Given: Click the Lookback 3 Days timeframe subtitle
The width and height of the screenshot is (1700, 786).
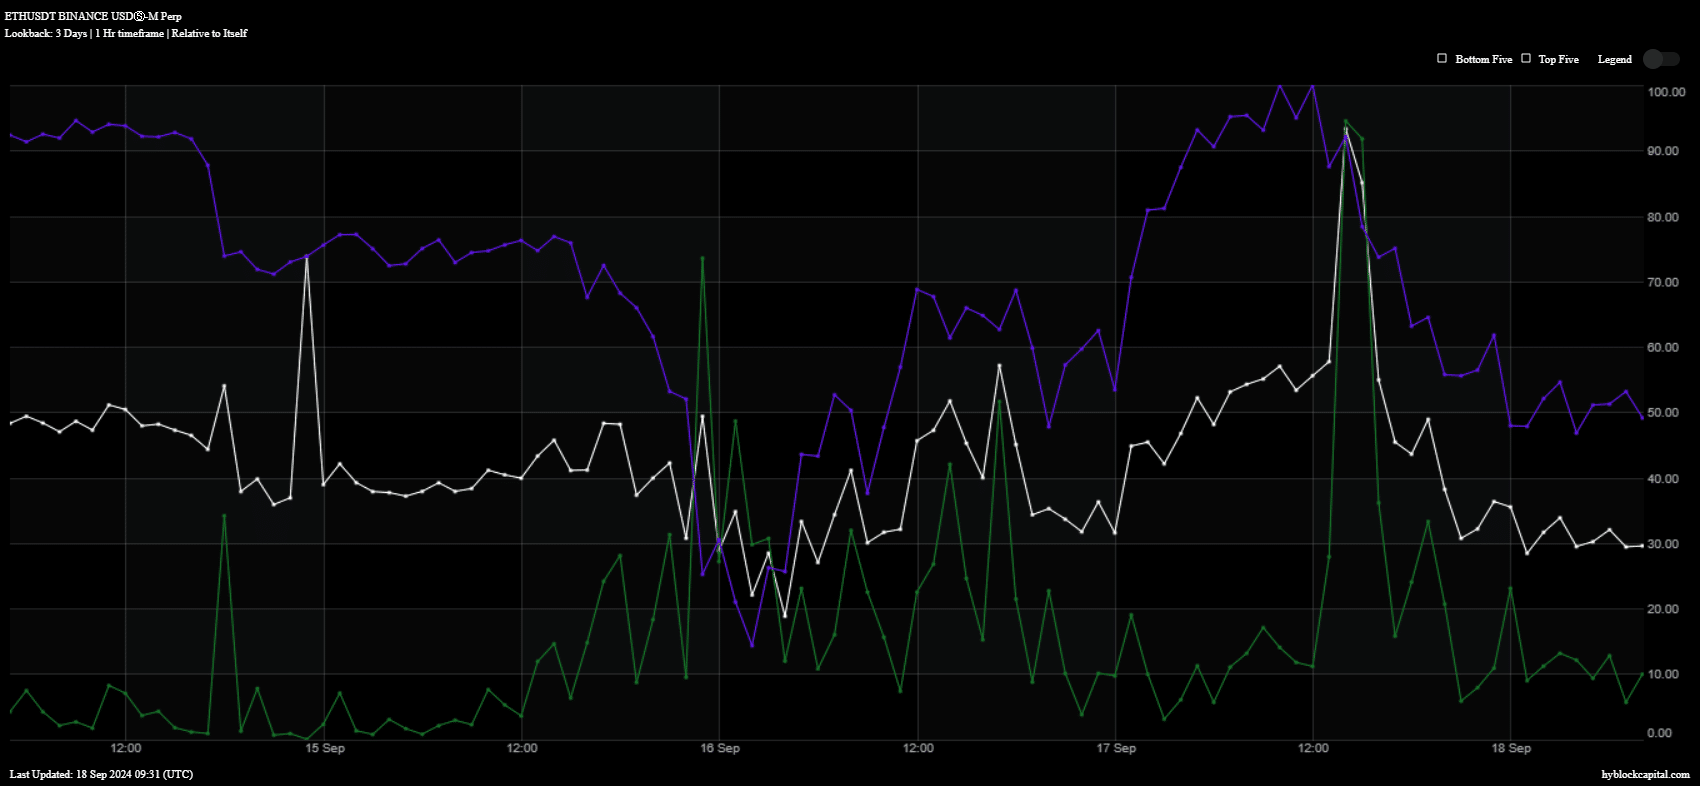Looking at the screenshot, I should (x=126, y=33).
